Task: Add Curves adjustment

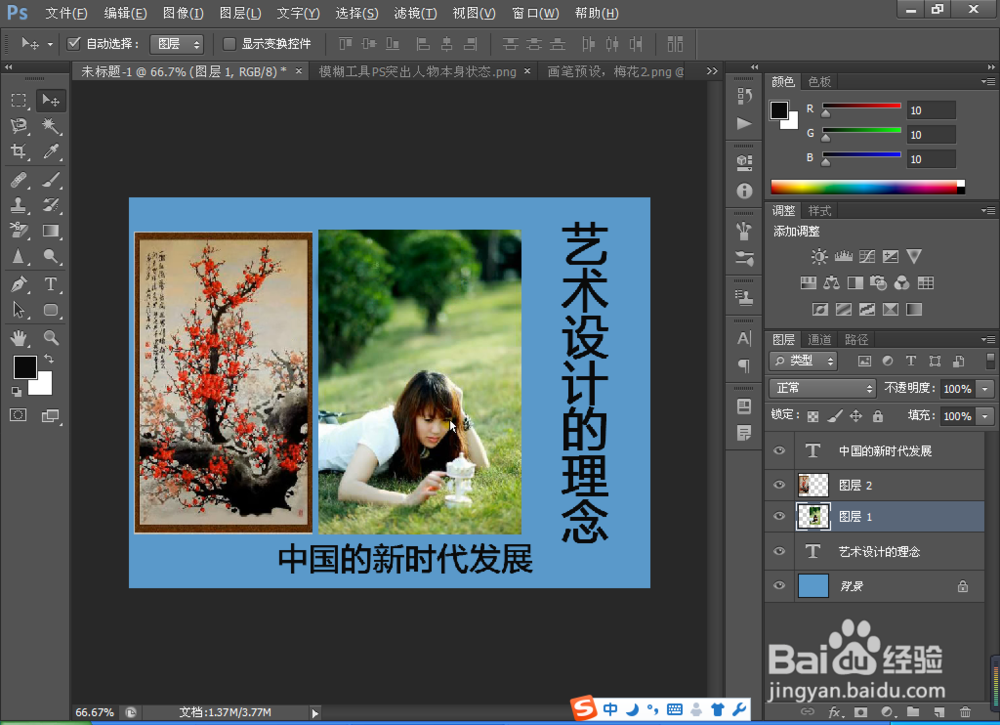Action: 867,256
